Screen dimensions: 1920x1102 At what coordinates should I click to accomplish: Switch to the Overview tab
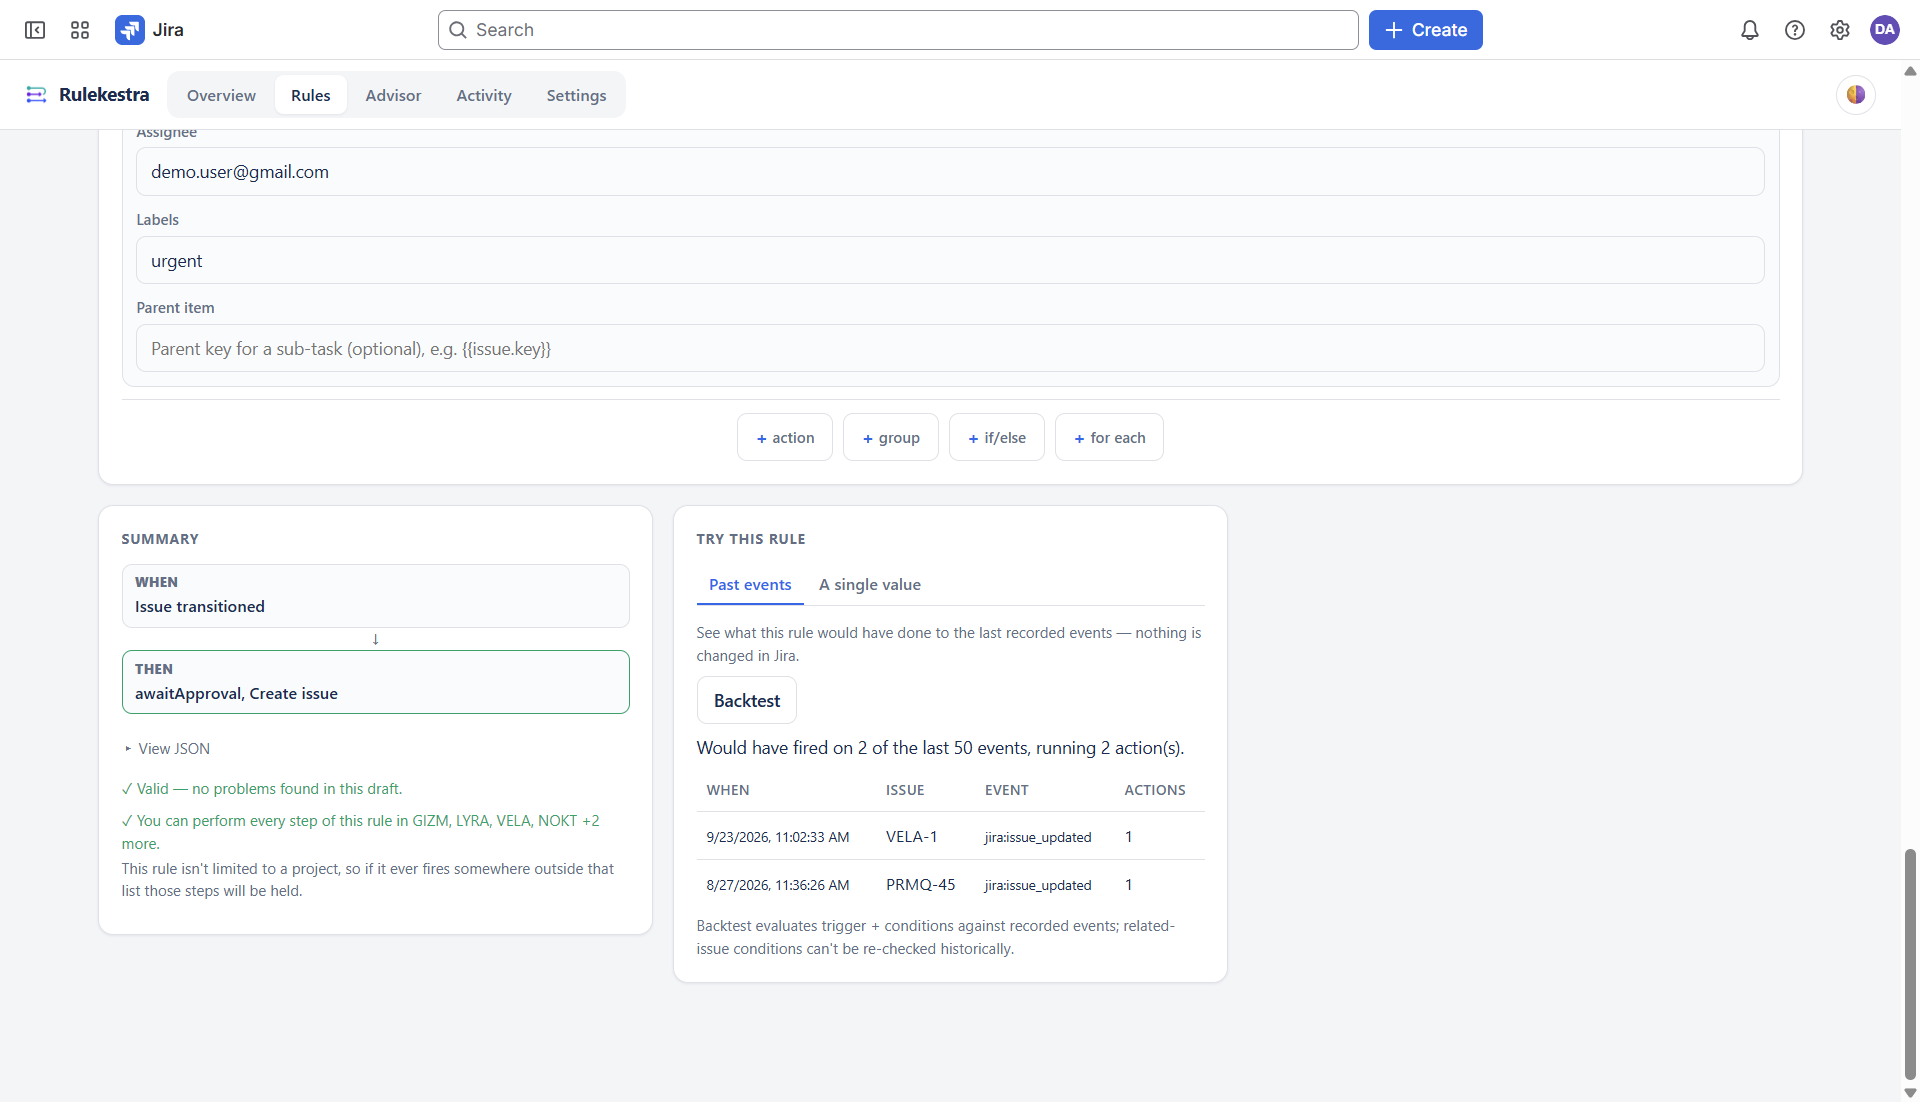[221, 95]
